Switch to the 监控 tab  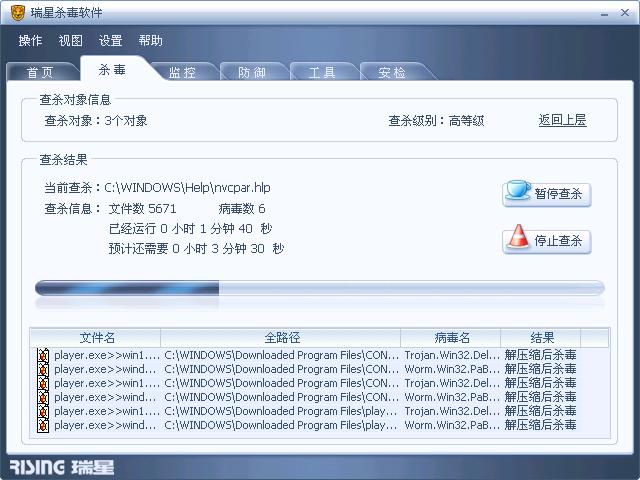point(182,72)
